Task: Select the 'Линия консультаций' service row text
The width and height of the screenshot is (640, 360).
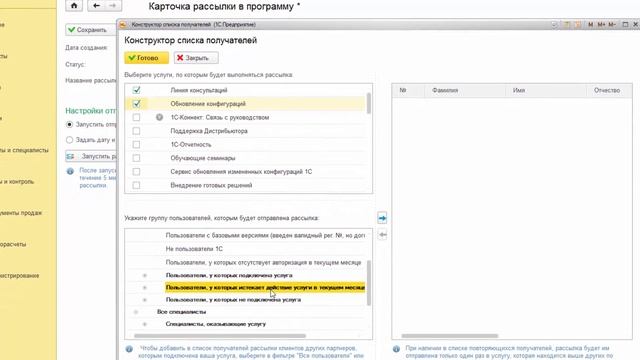Action: pos(199,90)
